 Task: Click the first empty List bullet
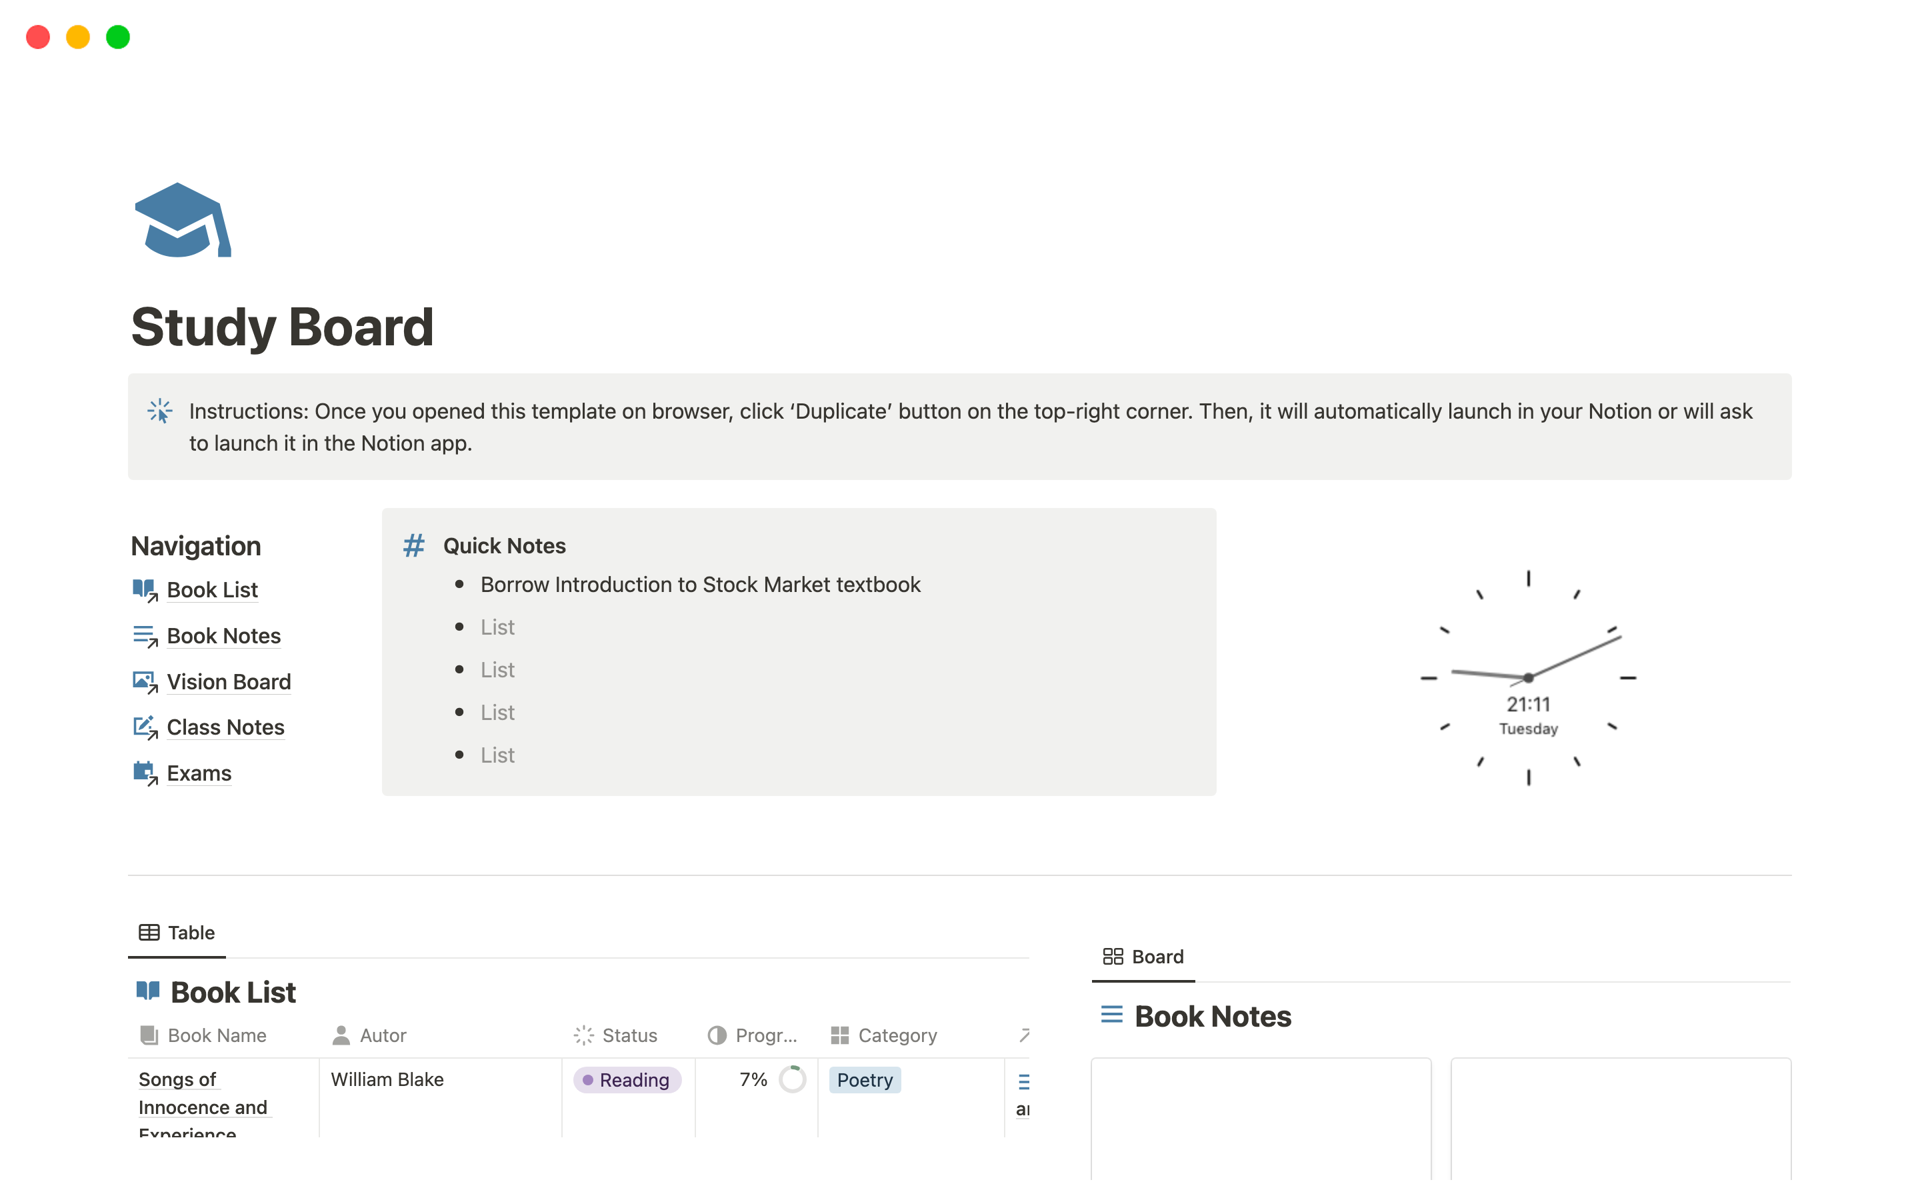click(497, 627)
